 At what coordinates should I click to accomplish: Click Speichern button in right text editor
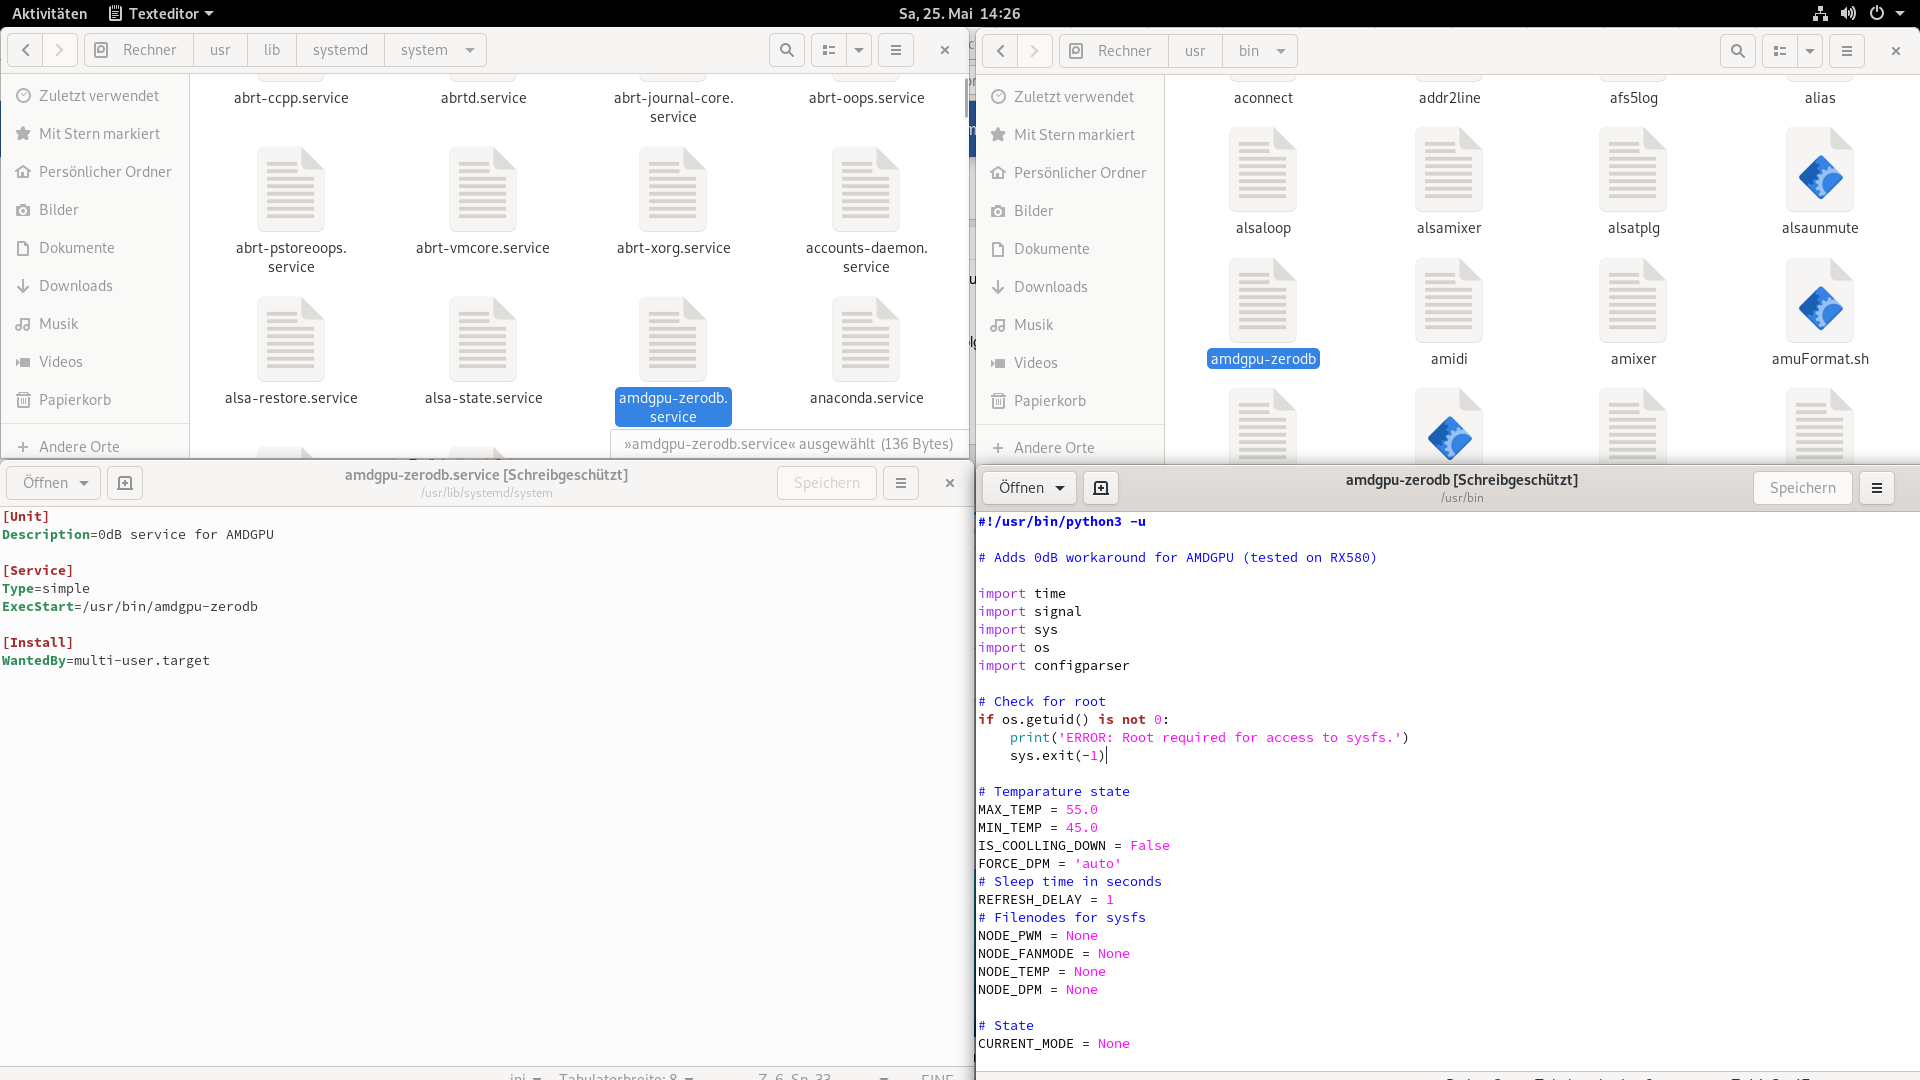tap(1802, 488)
